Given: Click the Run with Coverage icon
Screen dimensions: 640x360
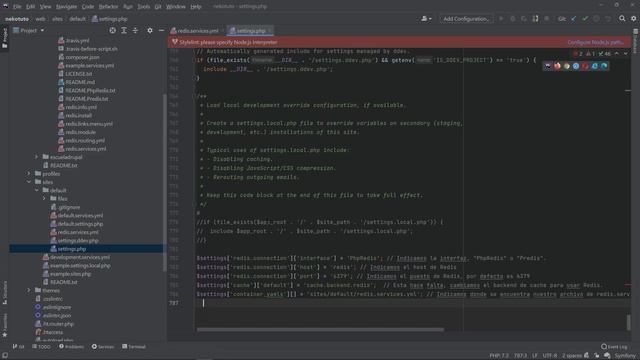Looking at the screenshot, I should click(524, 19).
